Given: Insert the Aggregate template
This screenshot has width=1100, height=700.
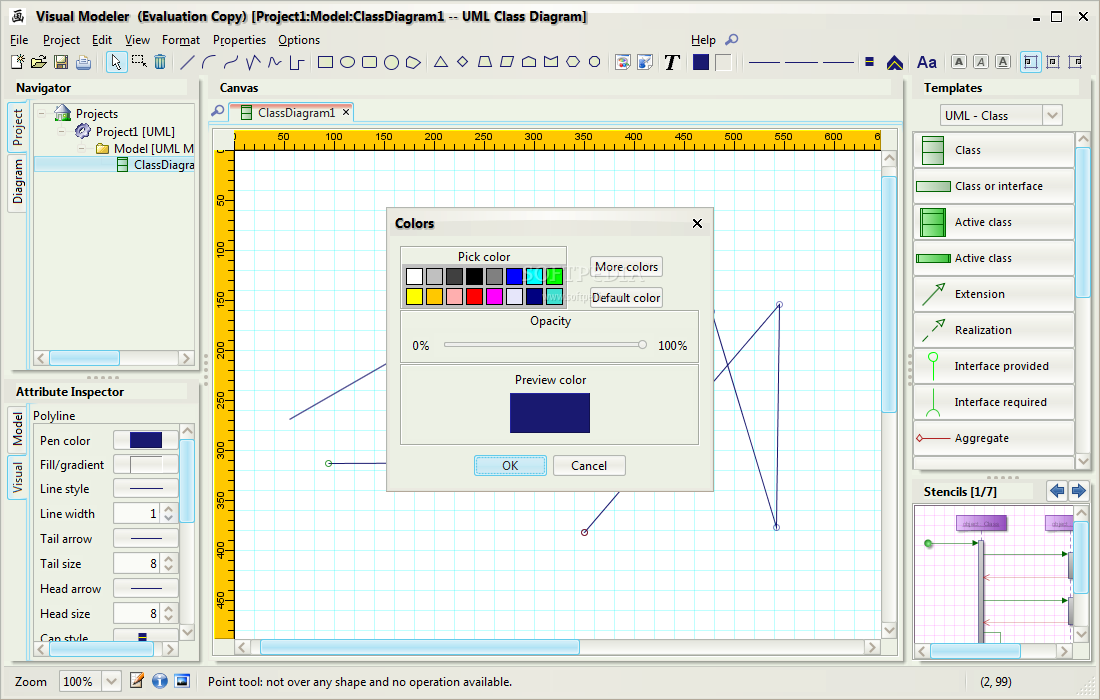Looking at the screenshot, I should (994, 438).
